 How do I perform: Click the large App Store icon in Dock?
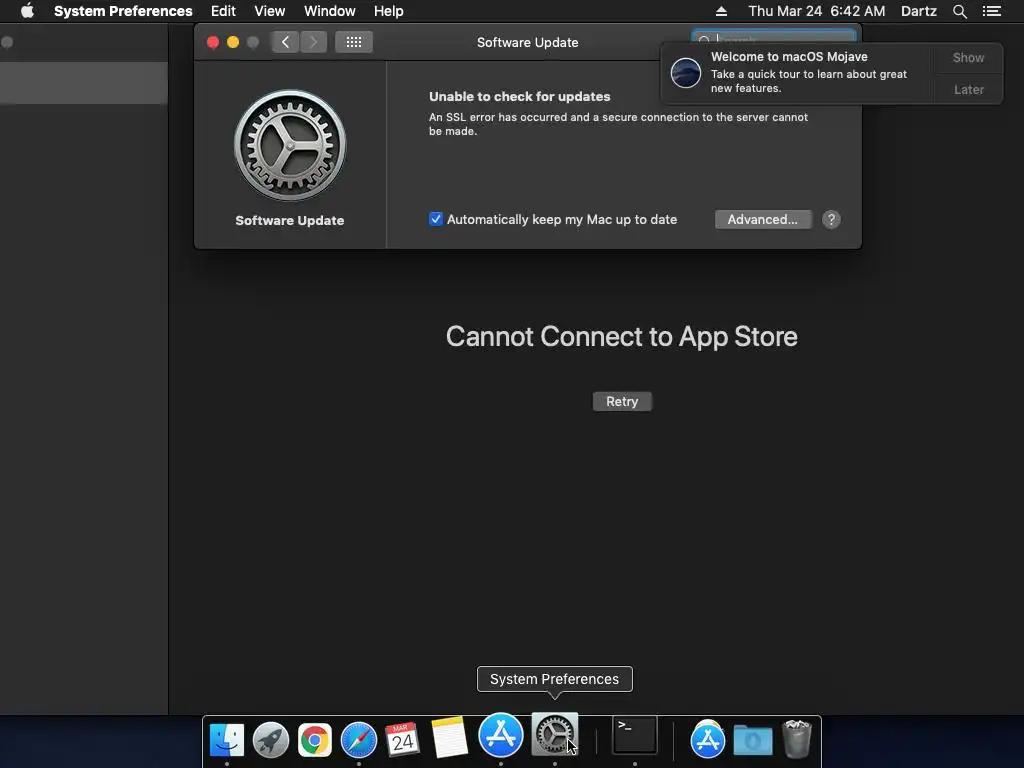[x=501, y=735]
